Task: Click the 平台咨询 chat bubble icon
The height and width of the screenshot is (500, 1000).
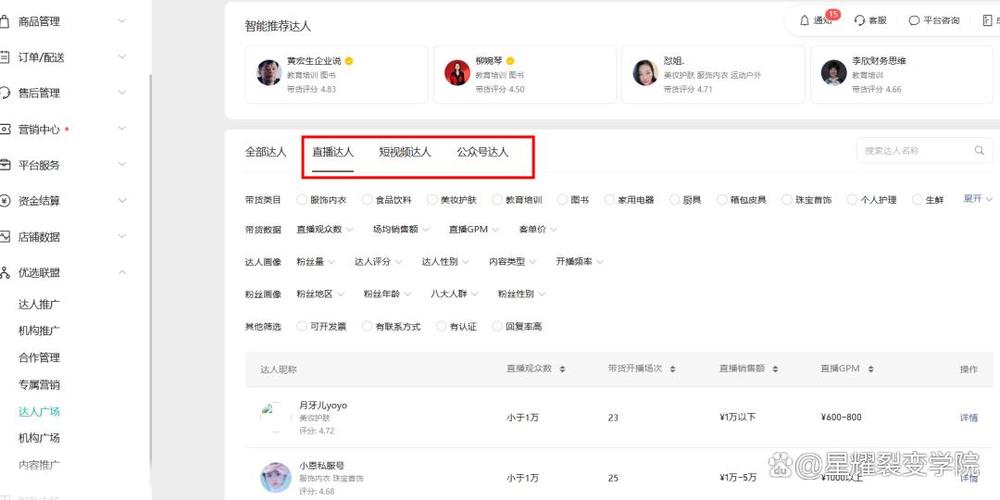Action: click(913, 20)
